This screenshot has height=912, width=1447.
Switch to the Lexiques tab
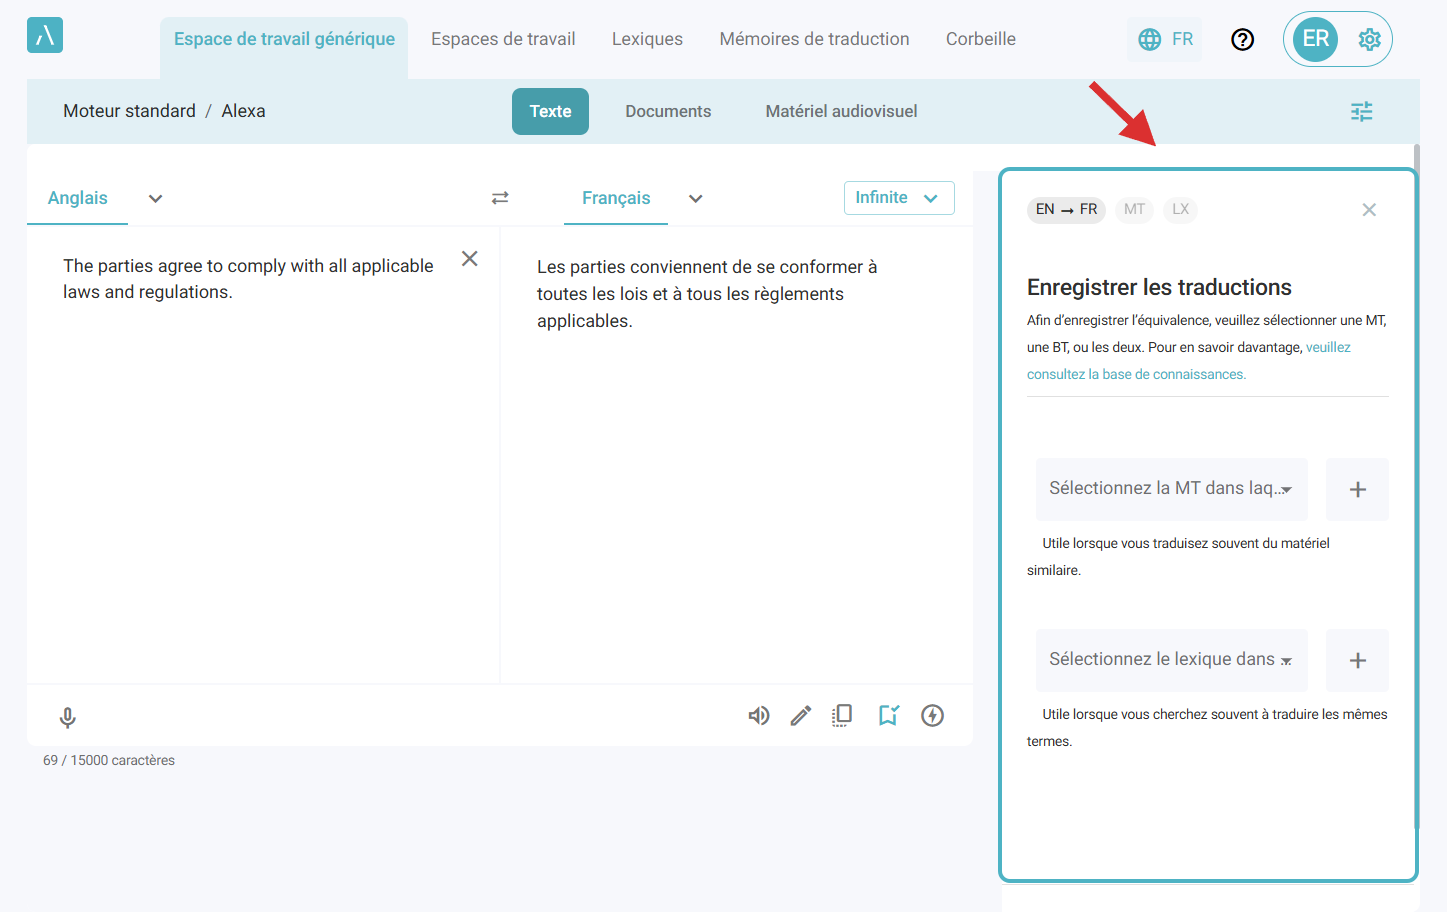coord(647,39)
